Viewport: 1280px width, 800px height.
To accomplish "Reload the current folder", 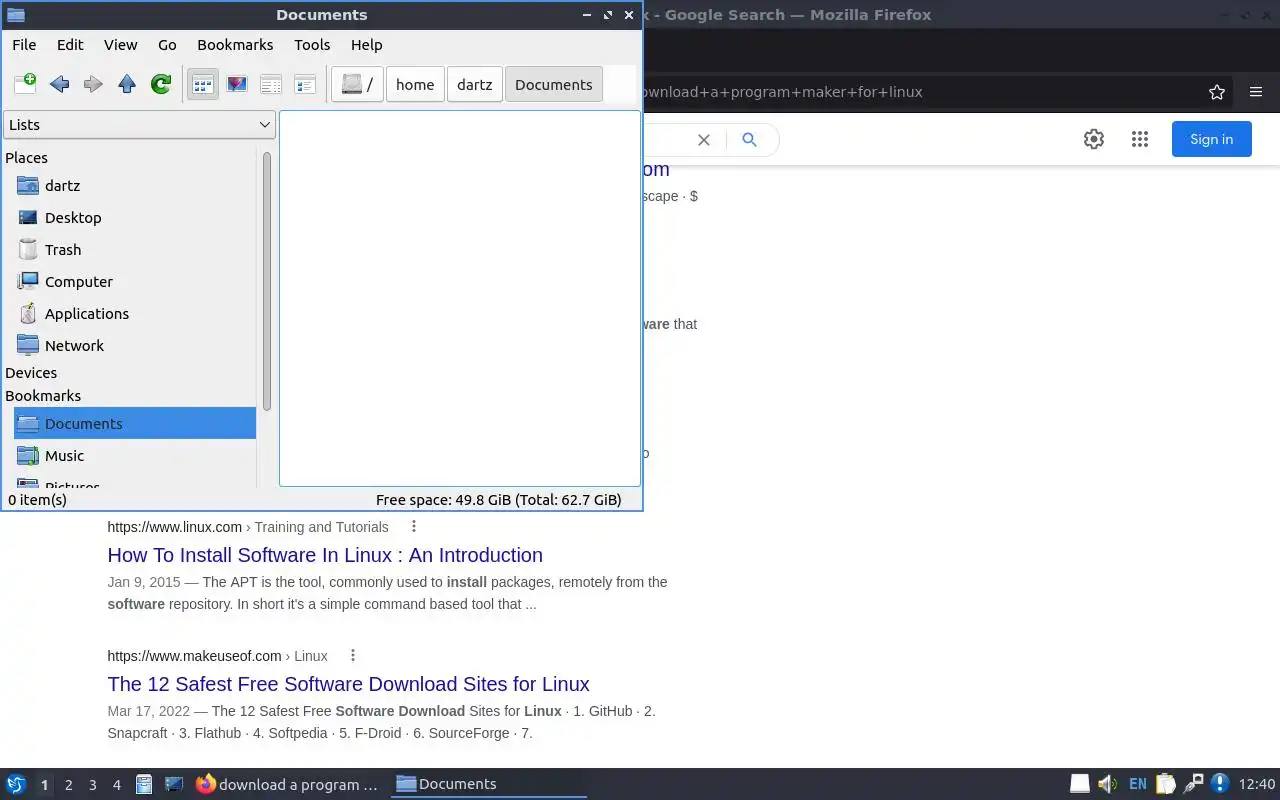I will point(161,84).
